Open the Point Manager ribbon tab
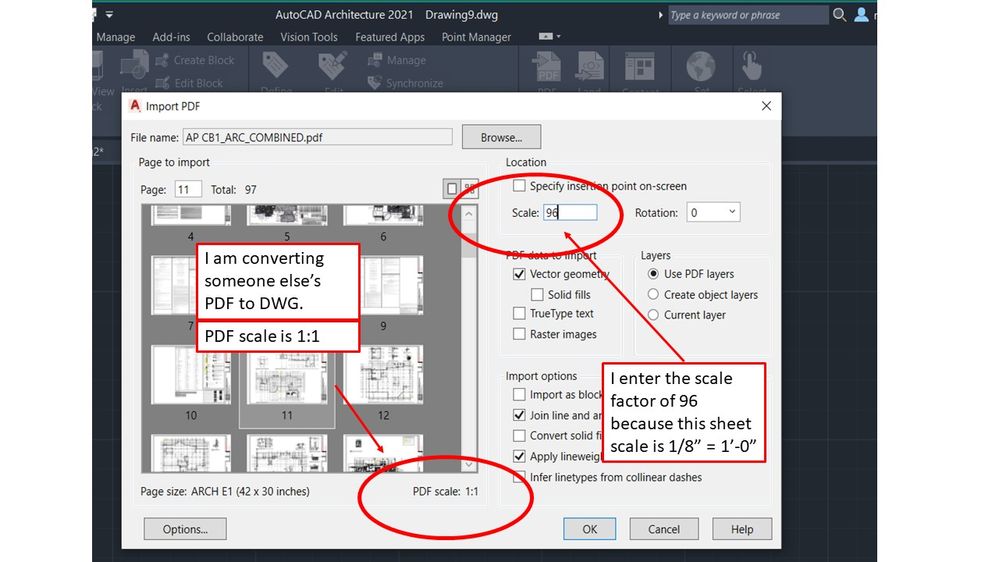 477,37
